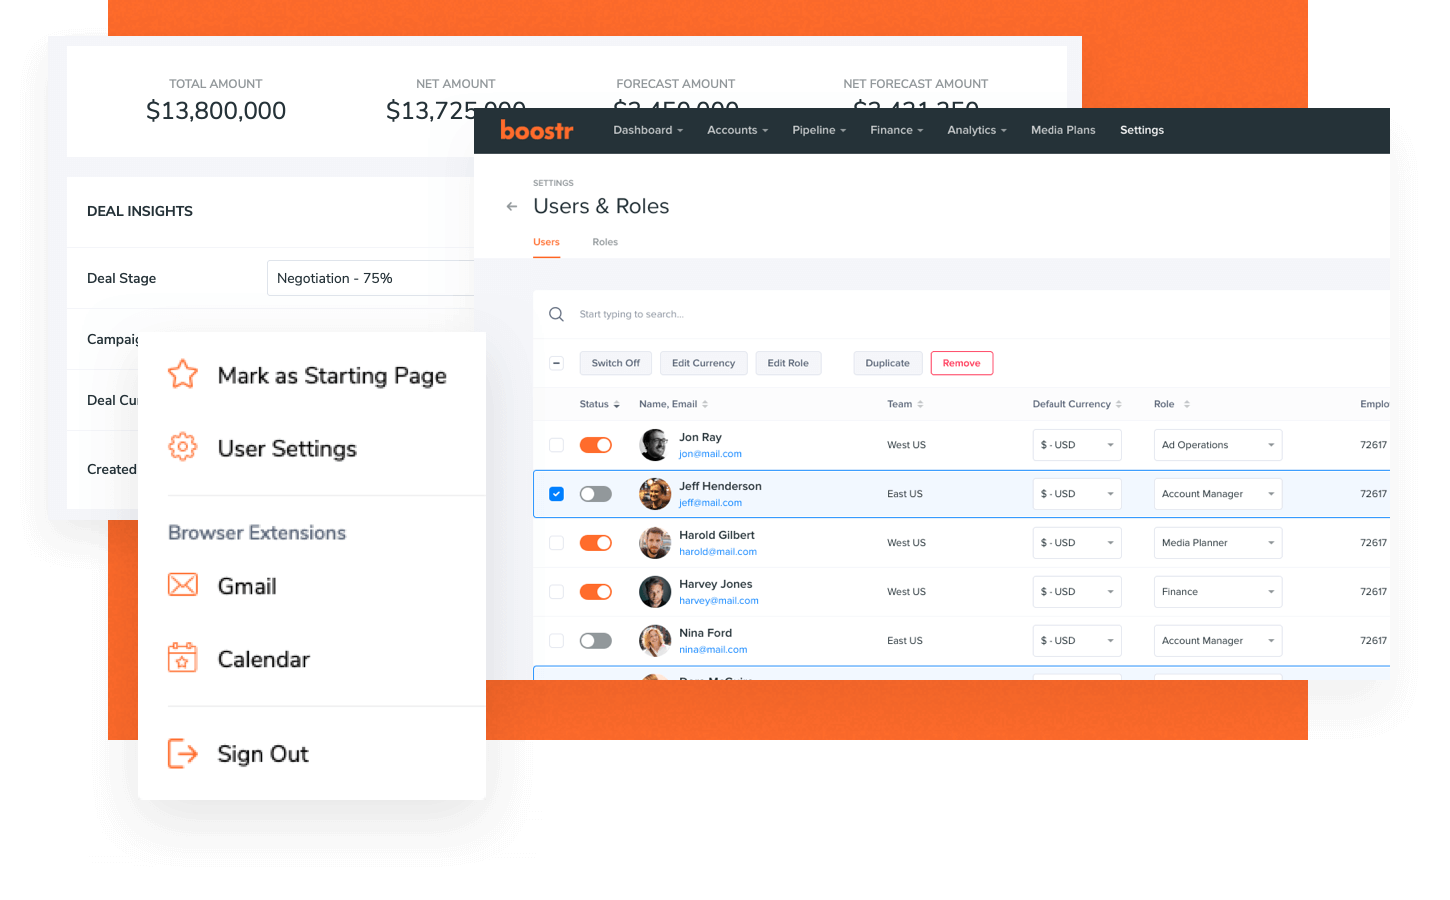Open Jon Ray's Ad Operations role dropdown

(1217, 445)
